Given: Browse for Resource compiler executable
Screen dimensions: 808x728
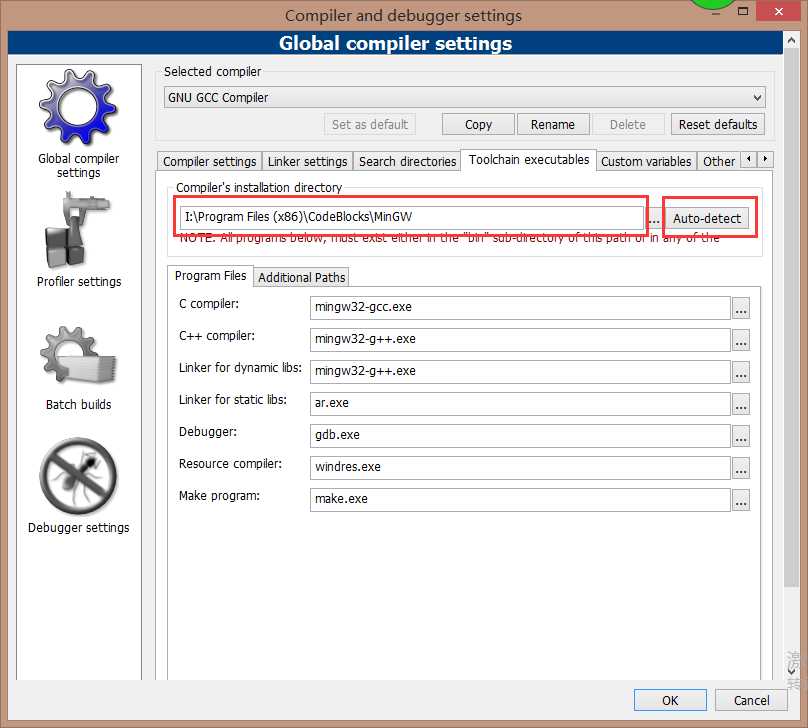Looking at the screenshot, I should tap(741, 468).
